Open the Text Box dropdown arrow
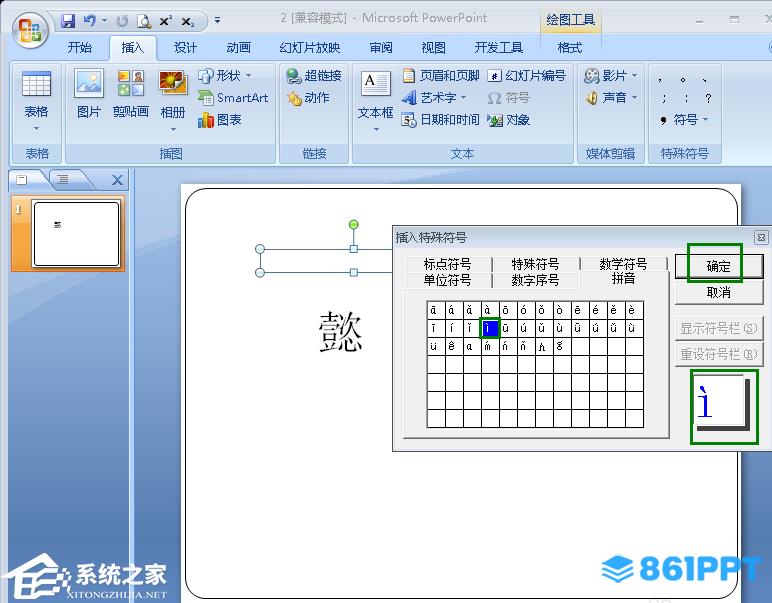Screen dimensions: 772x603 (x=376, y=129)
